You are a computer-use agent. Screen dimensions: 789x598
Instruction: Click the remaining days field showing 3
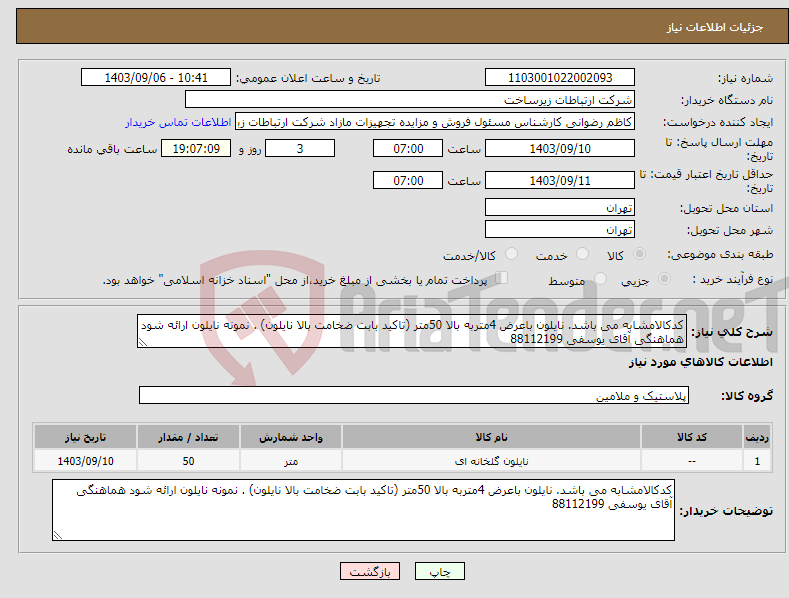click(300, 148)
